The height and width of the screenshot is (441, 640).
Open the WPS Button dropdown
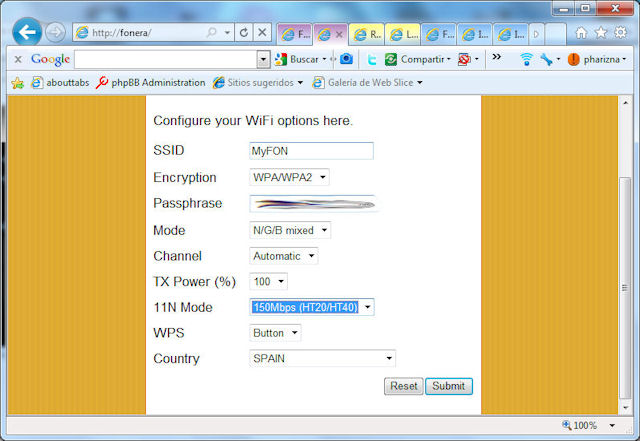coord(275,333)
